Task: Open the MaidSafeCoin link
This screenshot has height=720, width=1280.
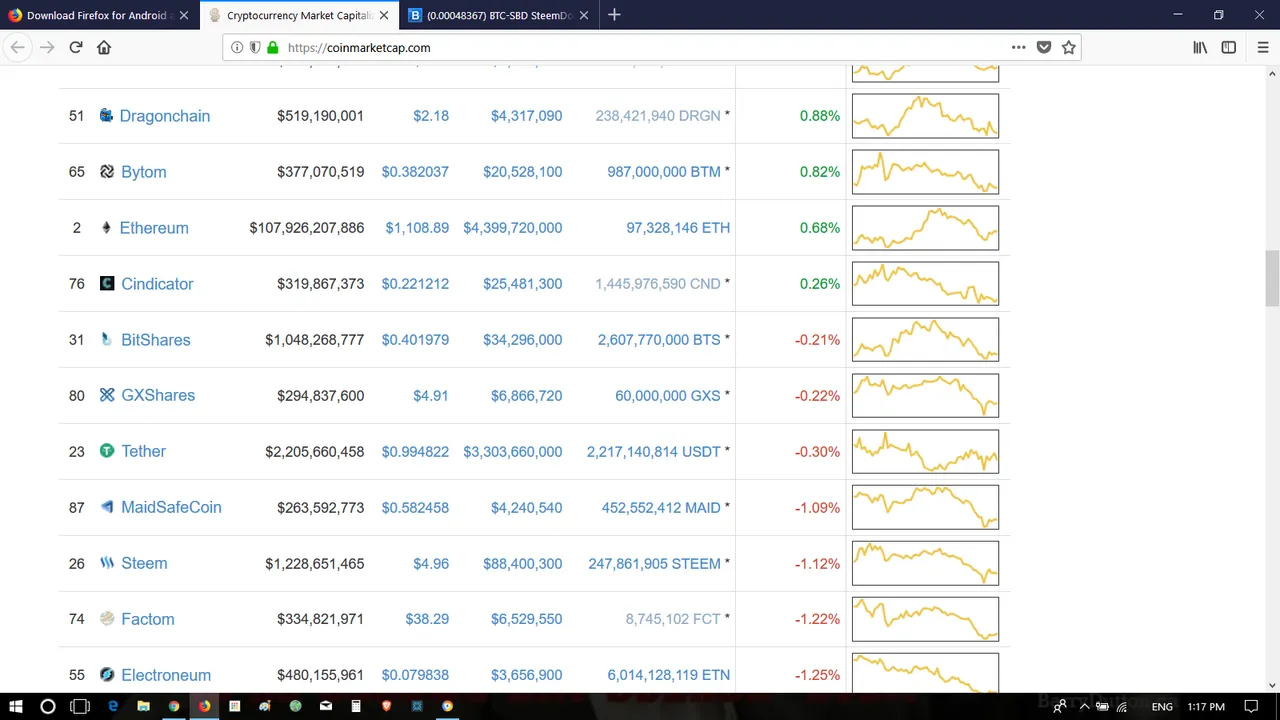Action: [171, 507]
